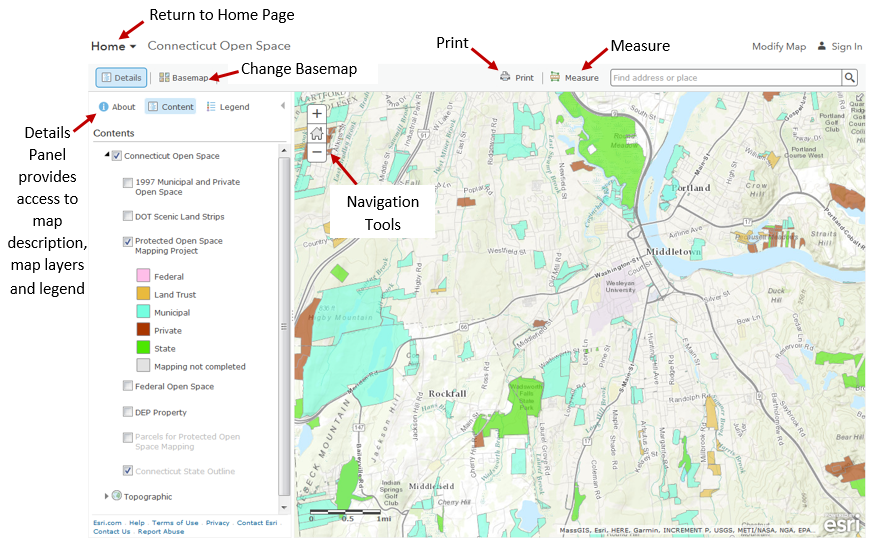883x555 pixels.
Task: Click the Federal pink legend swatch
Action: [143, 275]
